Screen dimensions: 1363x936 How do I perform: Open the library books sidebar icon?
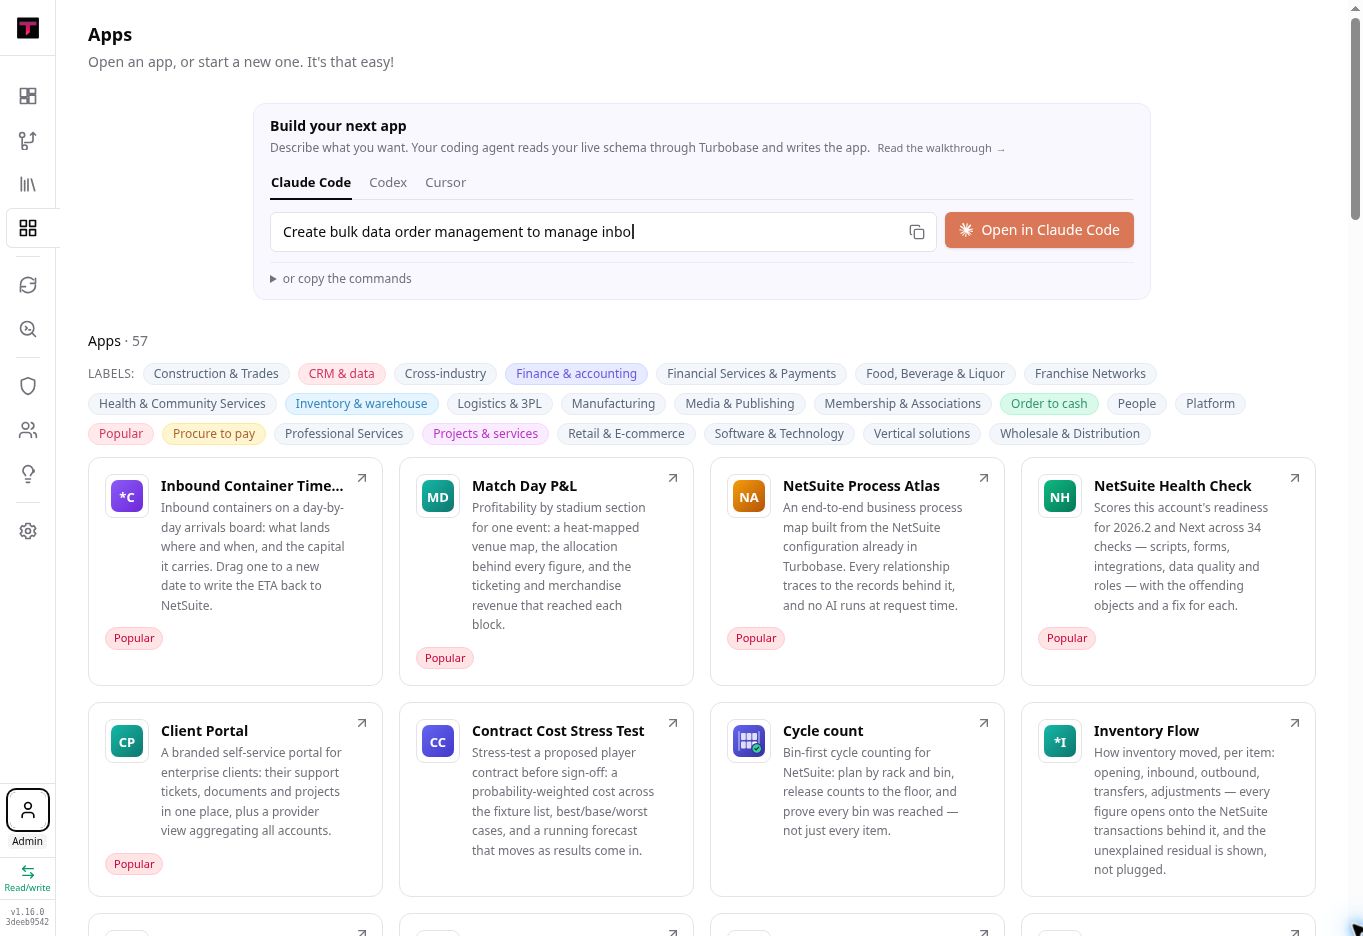[x=28, y=184]
